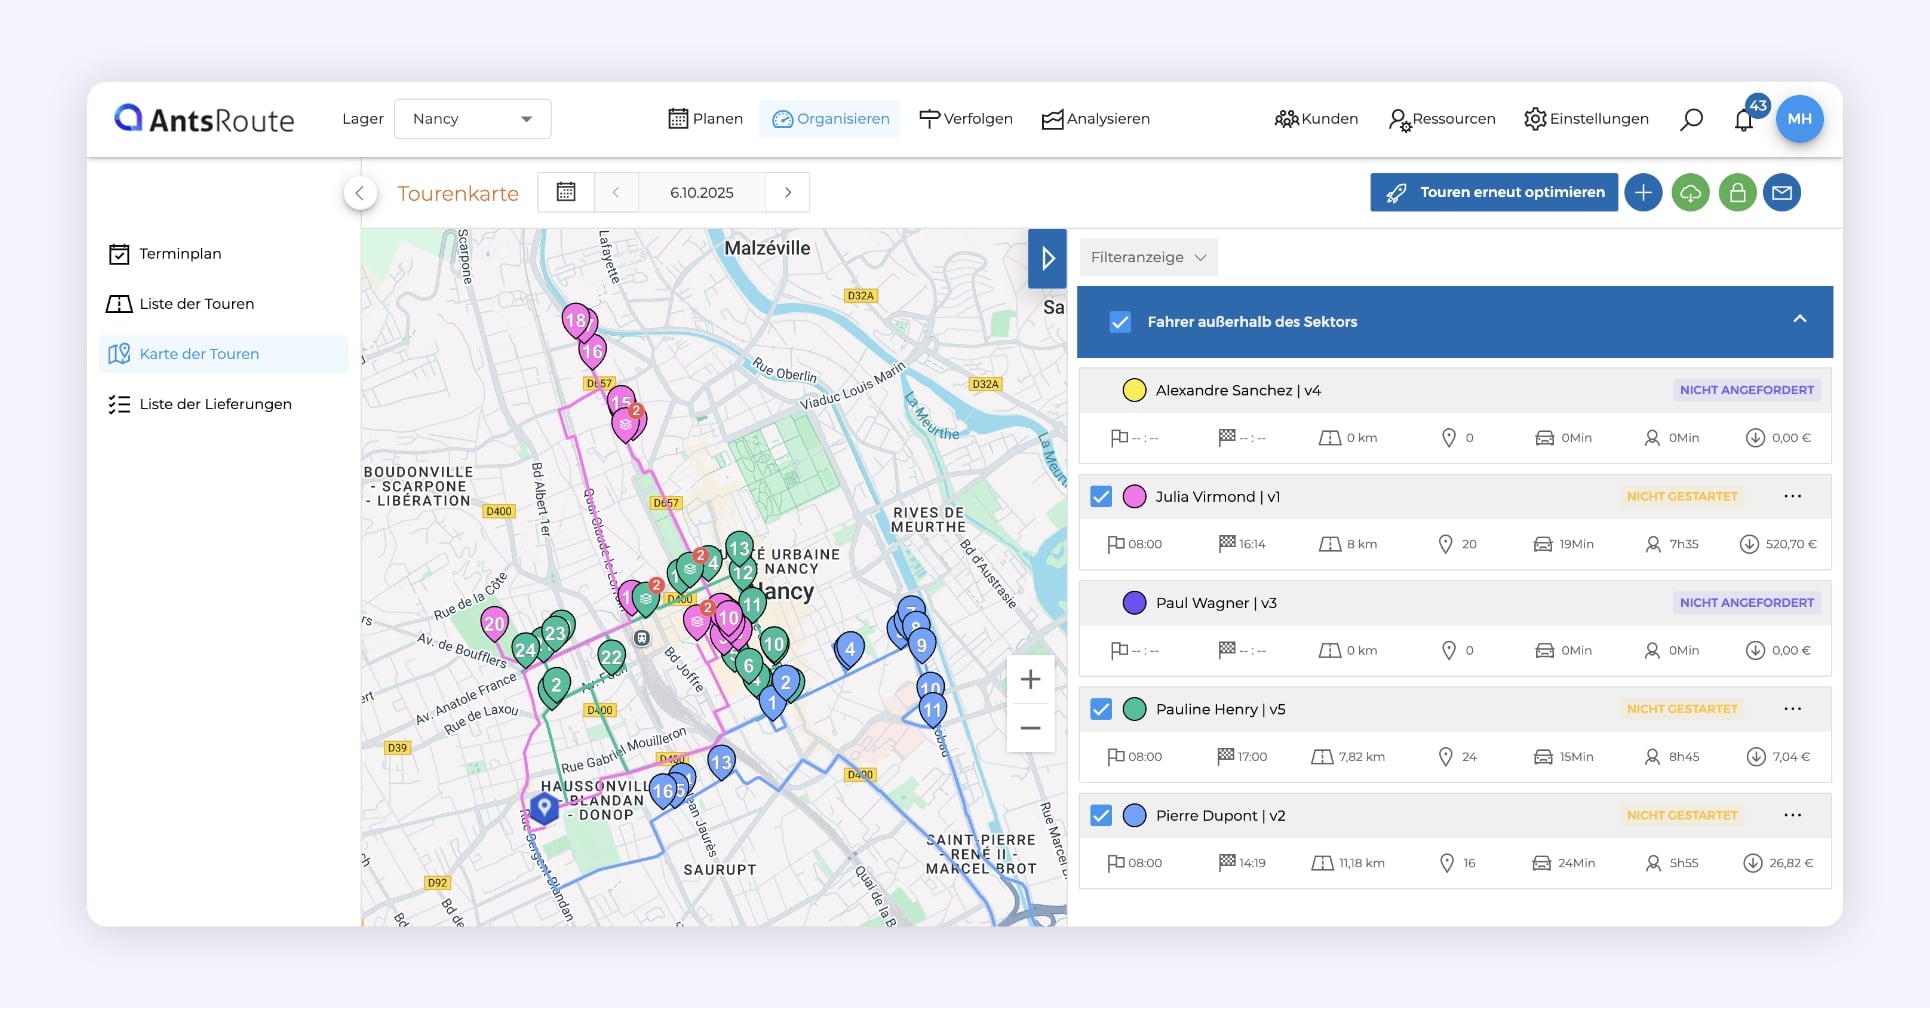Click Alexandre Sanchez's yellow color dot
This screenshot has width=1930, height=1009.
tap(1134, 391)
